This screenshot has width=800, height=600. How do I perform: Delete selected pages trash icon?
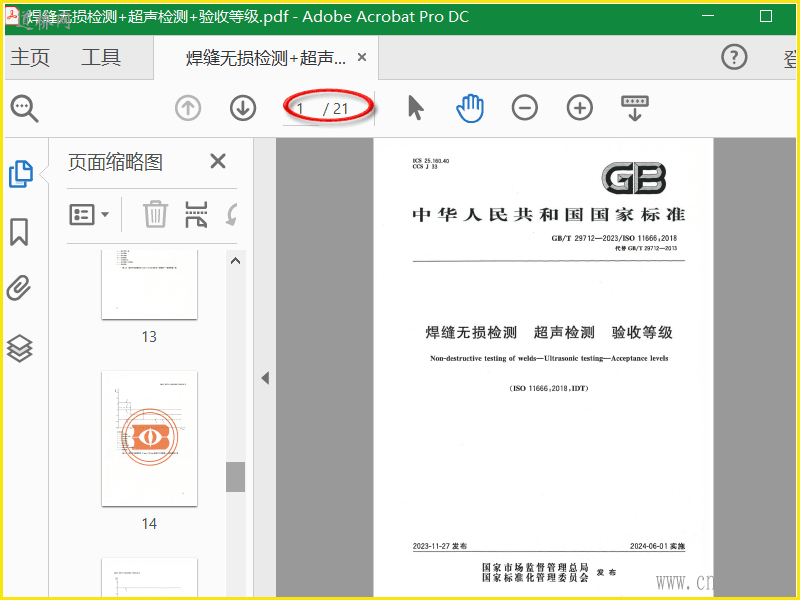(x=155, y=214)
